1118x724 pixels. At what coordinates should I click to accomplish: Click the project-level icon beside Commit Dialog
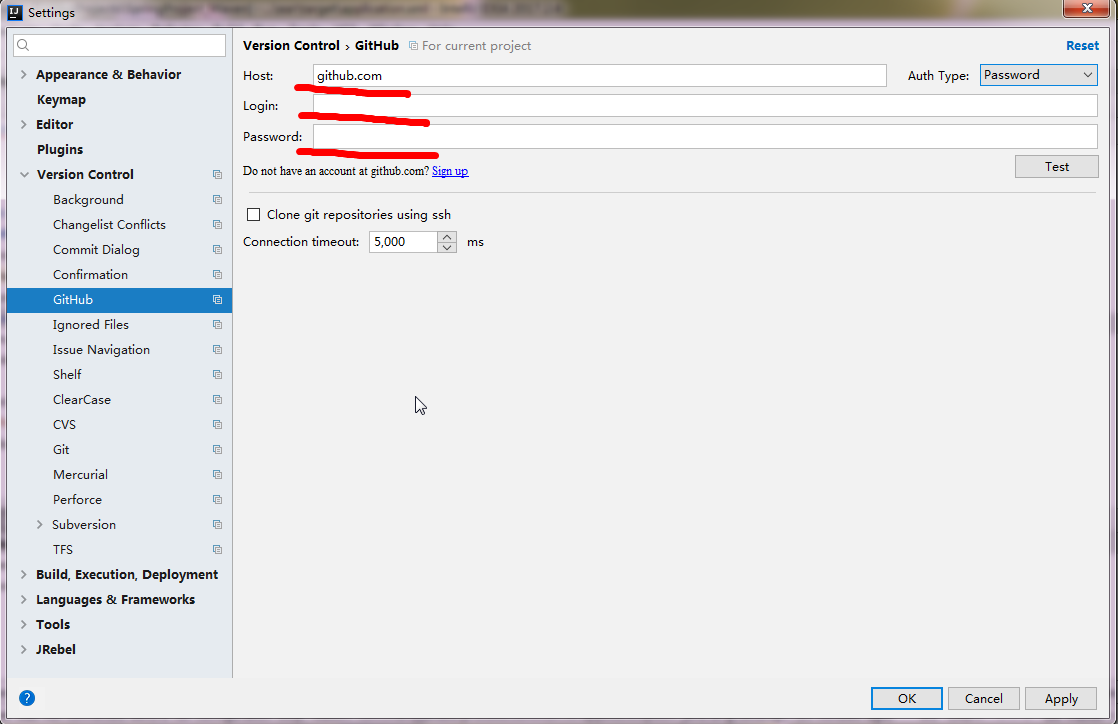click(217, 250)
